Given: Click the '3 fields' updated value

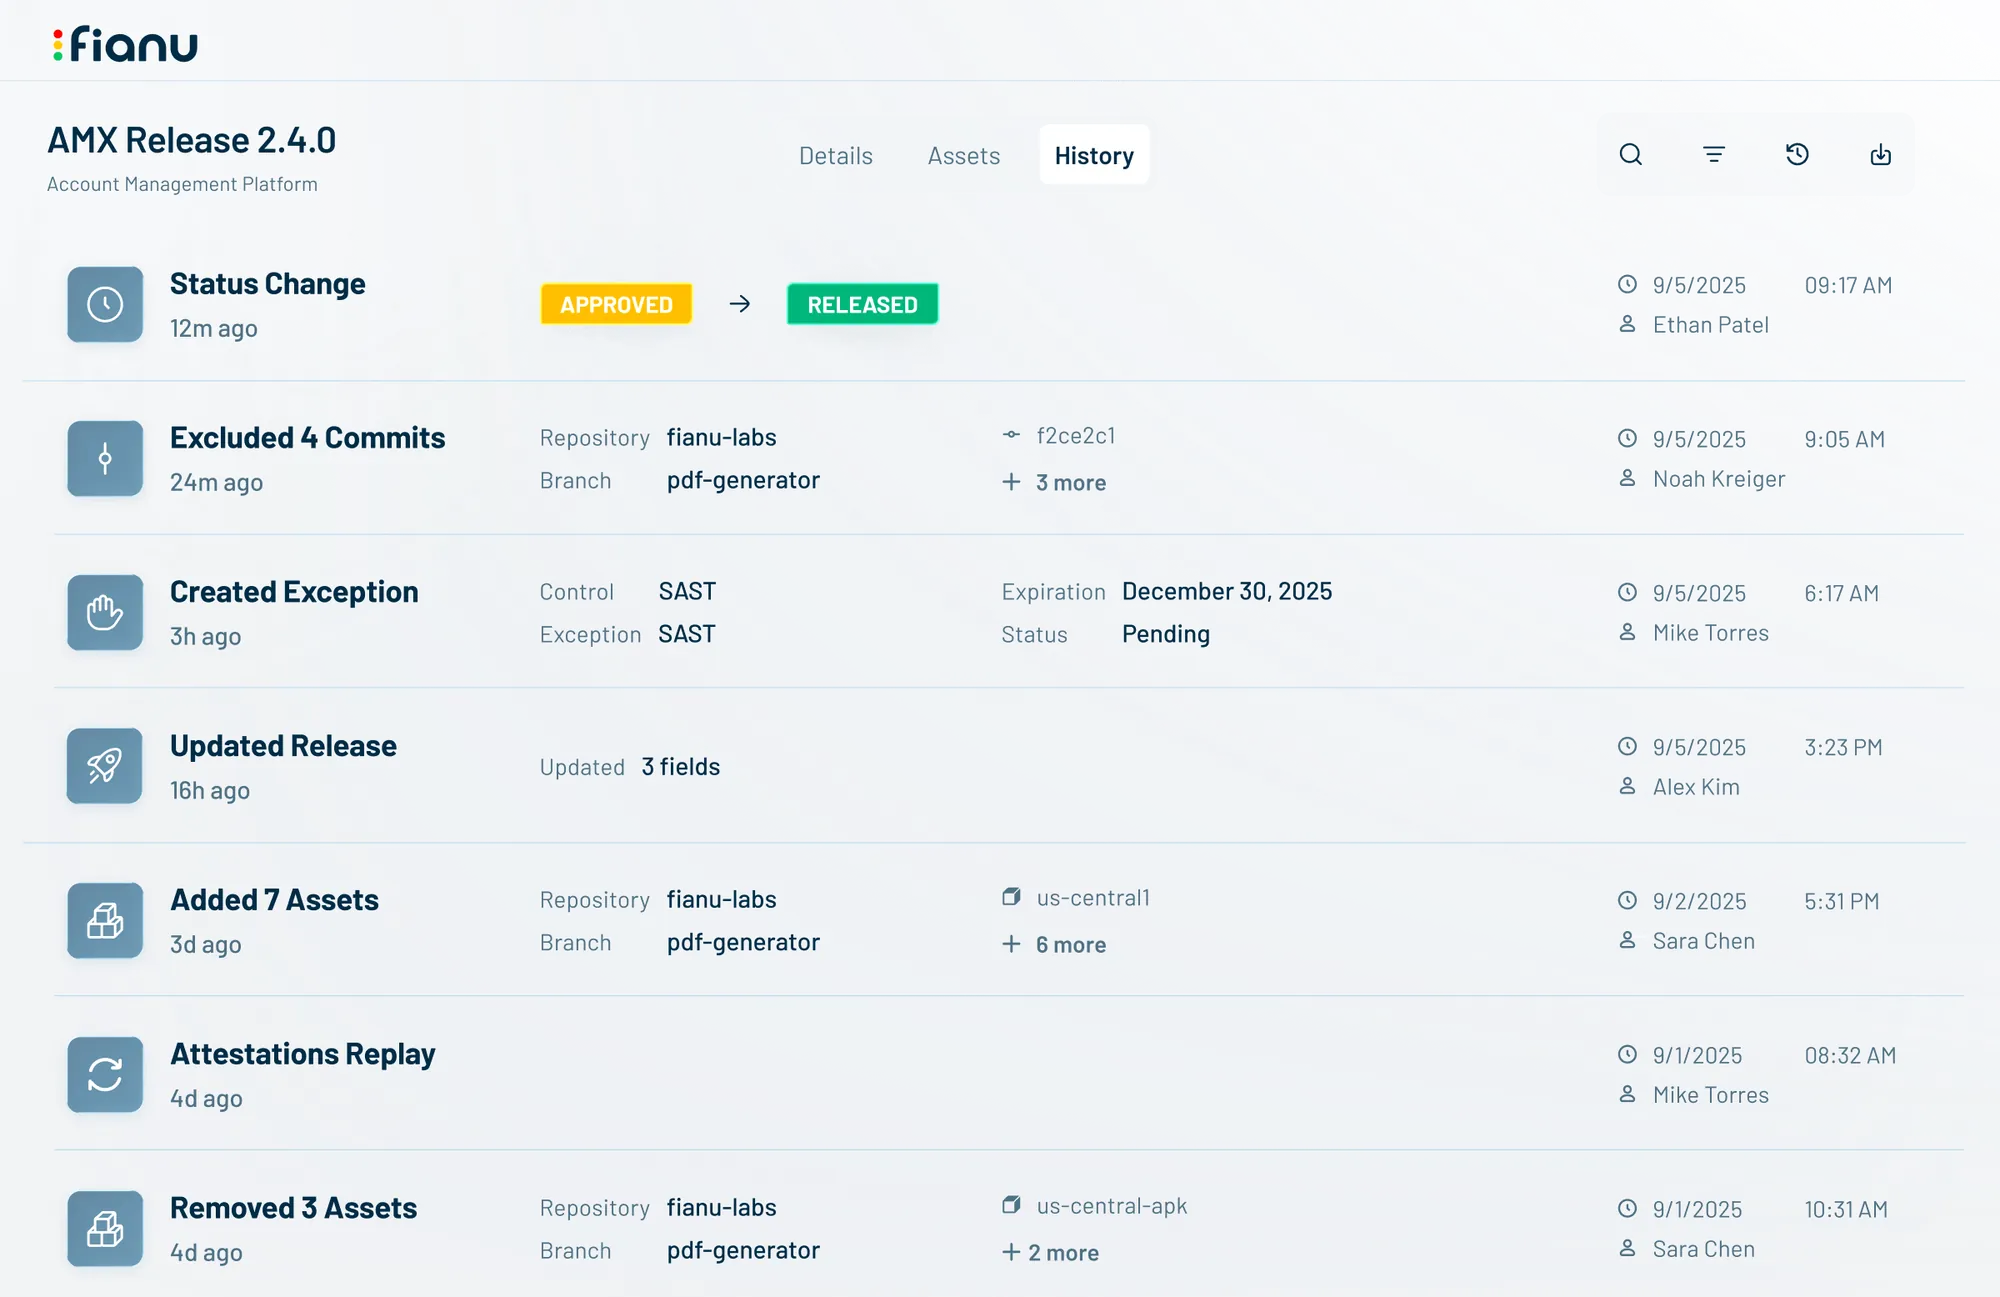Looking at the screenshot, I should pyautogui.click(x=681, y=767).
